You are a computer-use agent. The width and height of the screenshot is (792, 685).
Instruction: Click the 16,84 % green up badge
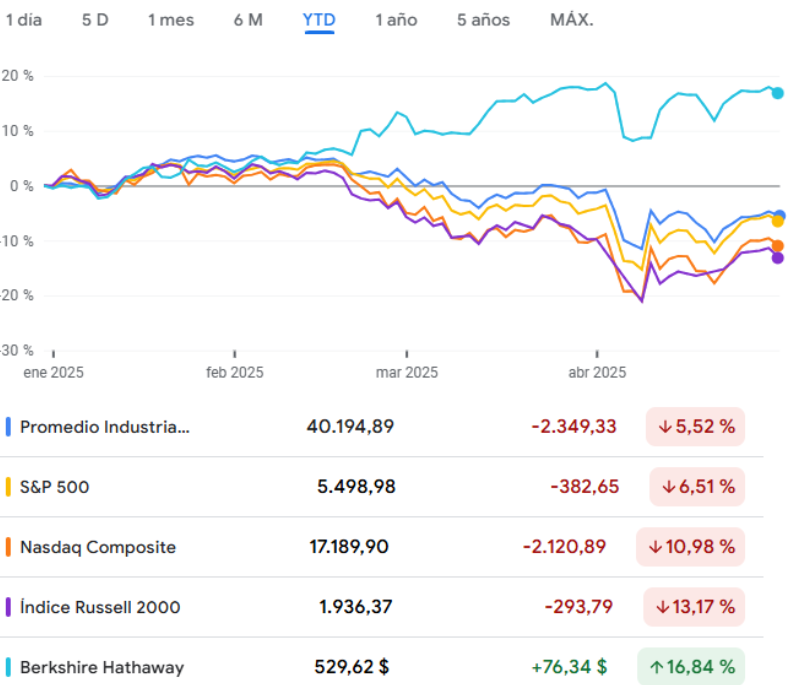pos(691,667)
